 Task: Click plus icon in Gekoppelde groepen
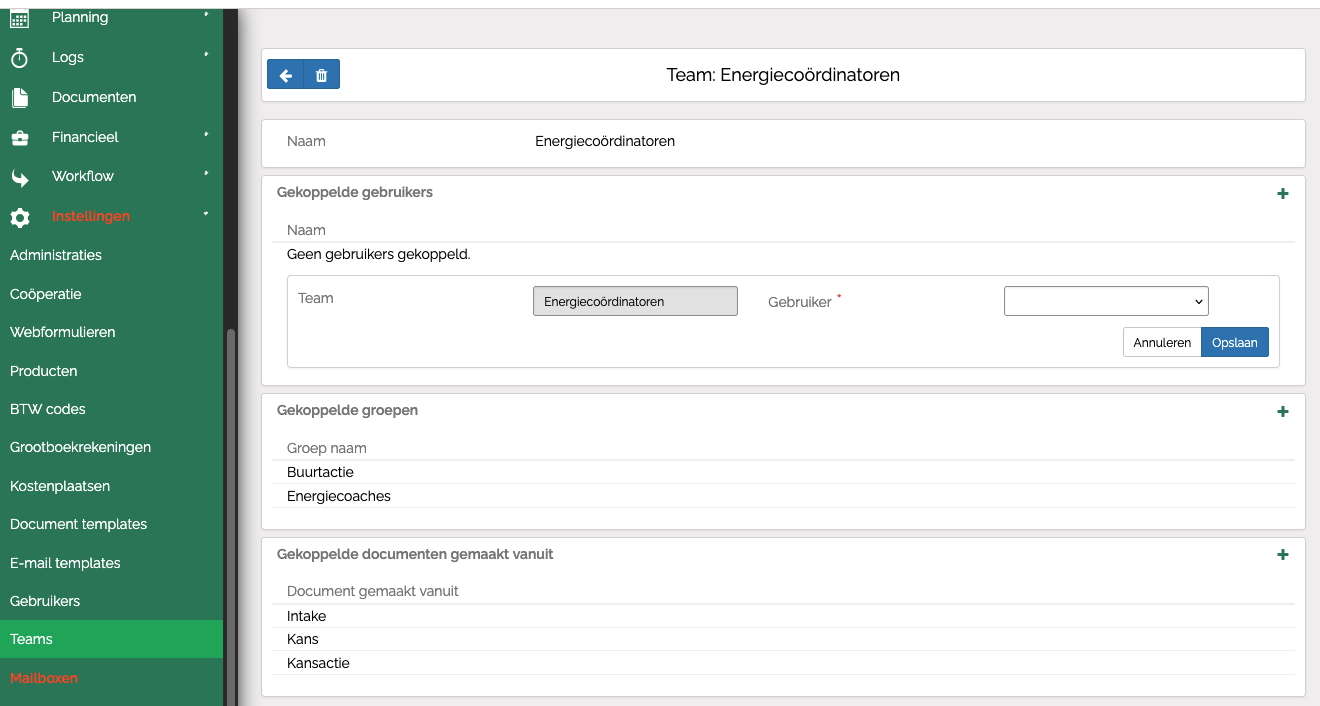(x=1283, y=411)
